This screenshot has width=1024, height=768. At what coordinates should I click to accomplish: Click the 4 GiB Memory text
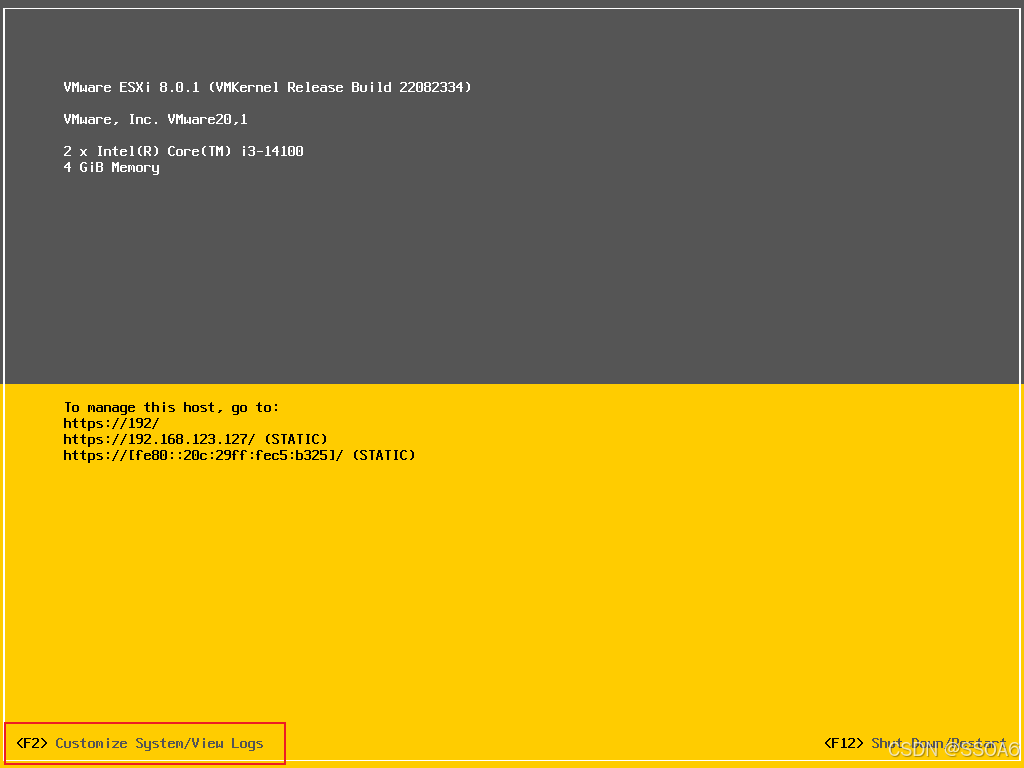point(112,167)
